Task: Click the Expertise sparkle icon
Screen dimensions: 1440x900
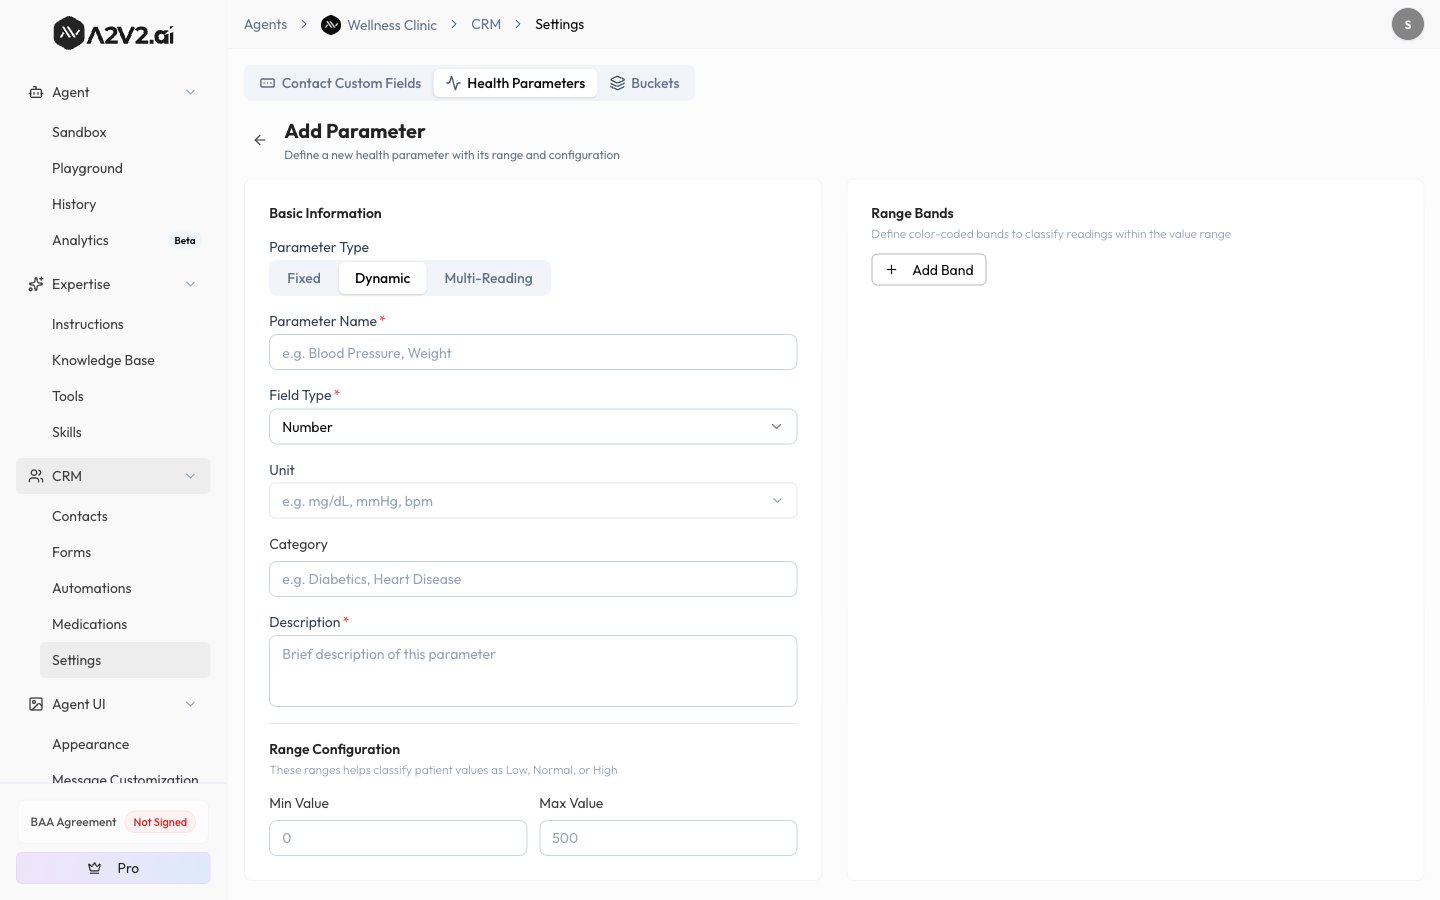Action: (36, 284)
